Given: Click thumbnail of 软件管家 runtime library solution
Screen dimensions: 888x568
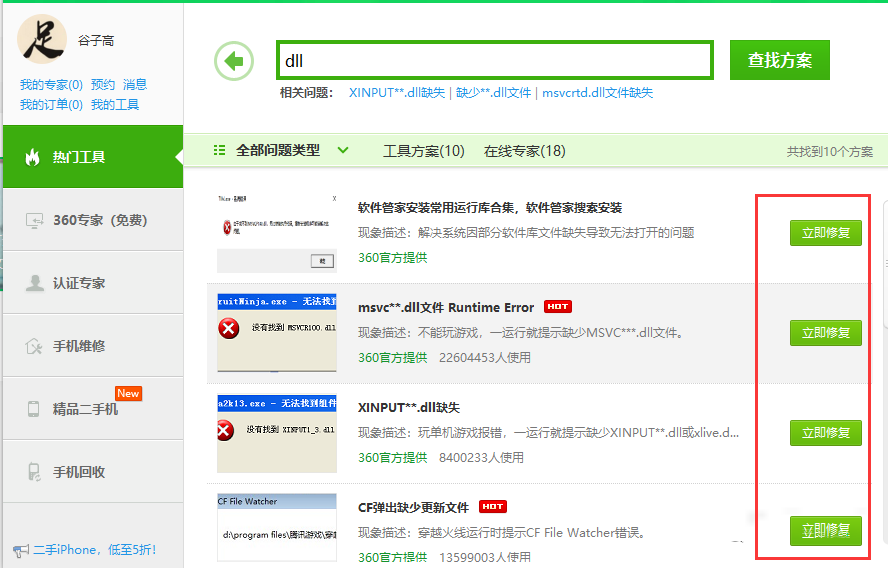Looking at the screenshot, I should tap(277, 233).
